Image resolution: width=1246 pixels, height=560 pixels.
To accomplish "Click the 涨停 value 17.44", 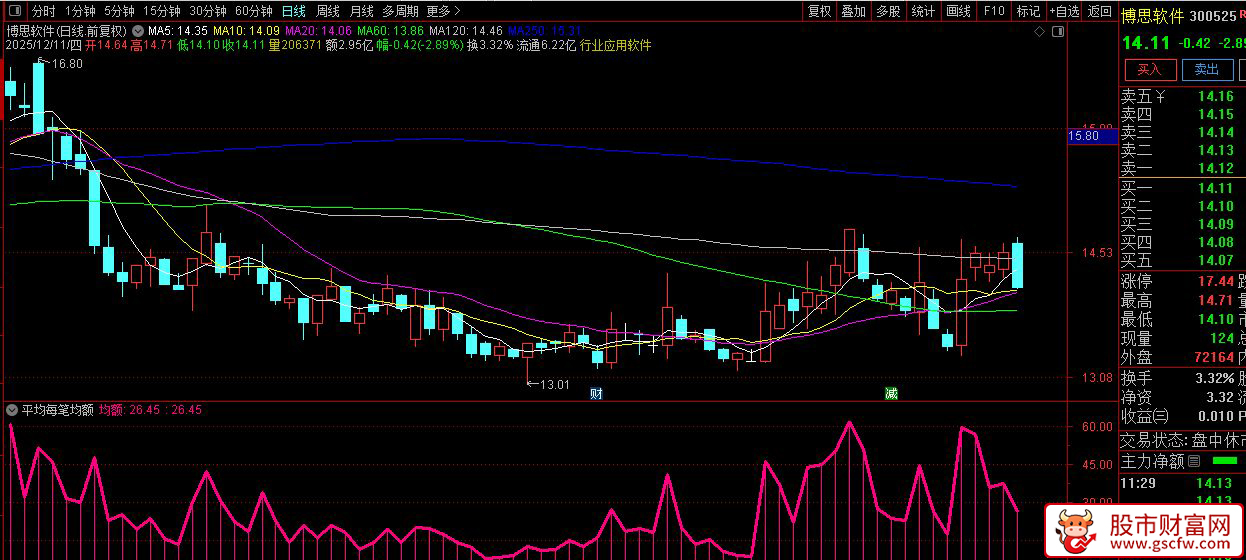I will click(x=1215, y=282).
